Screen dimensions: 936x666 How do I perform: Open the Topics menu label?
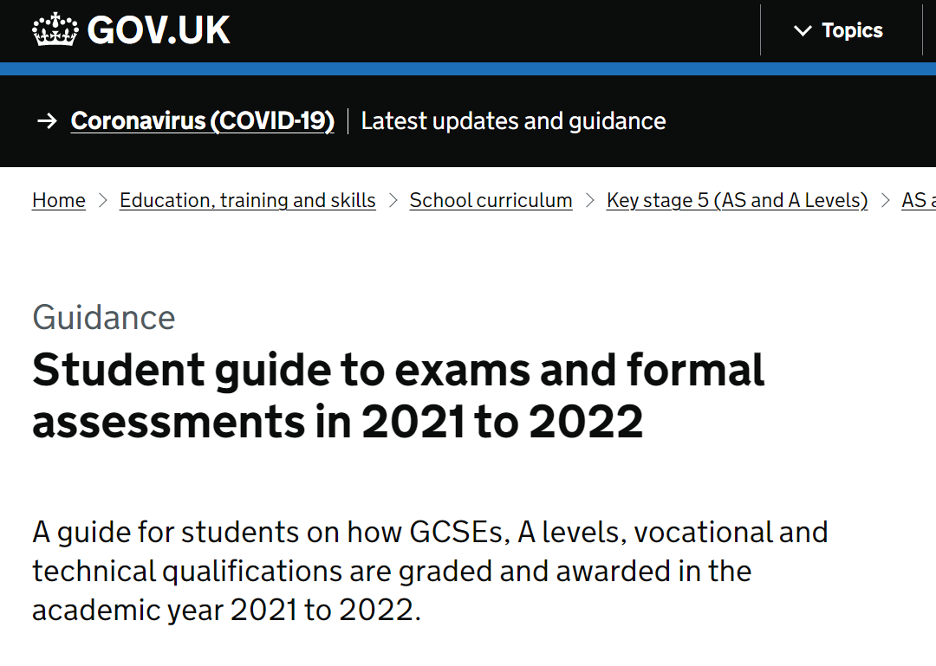(x=852, y=30)
